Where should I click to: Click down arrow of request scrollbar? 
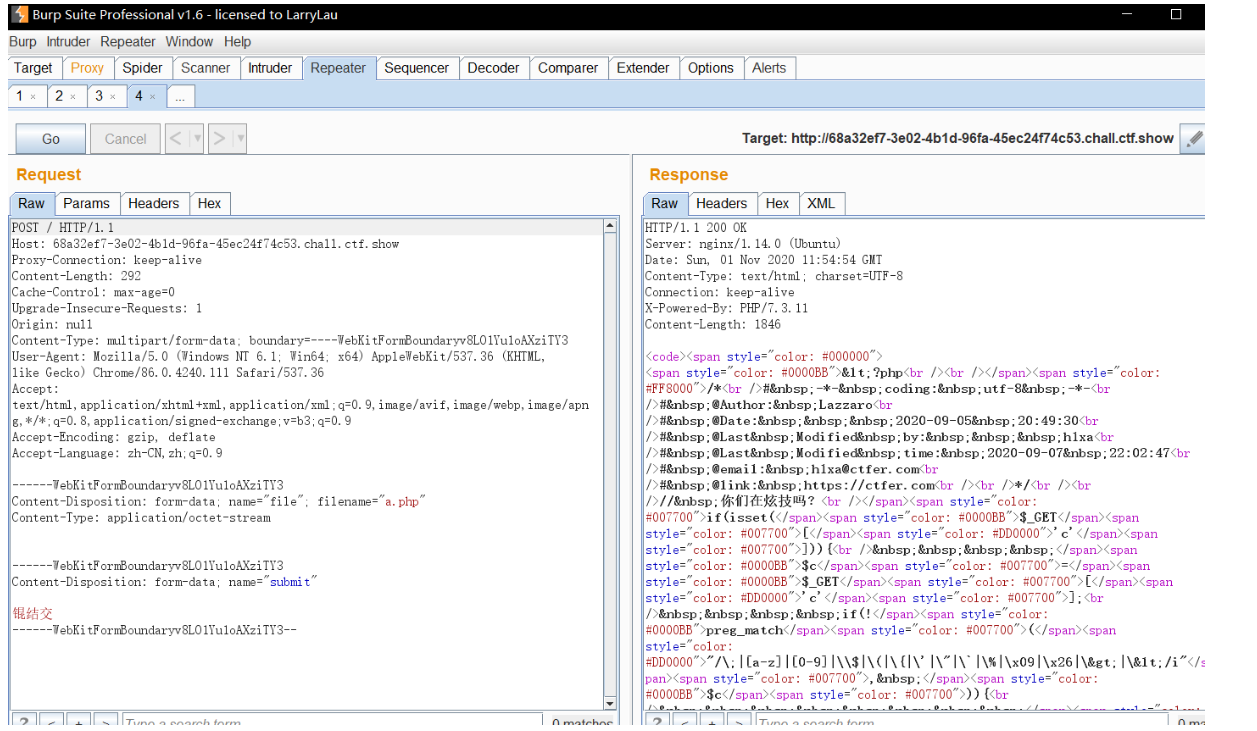(611, 703)
